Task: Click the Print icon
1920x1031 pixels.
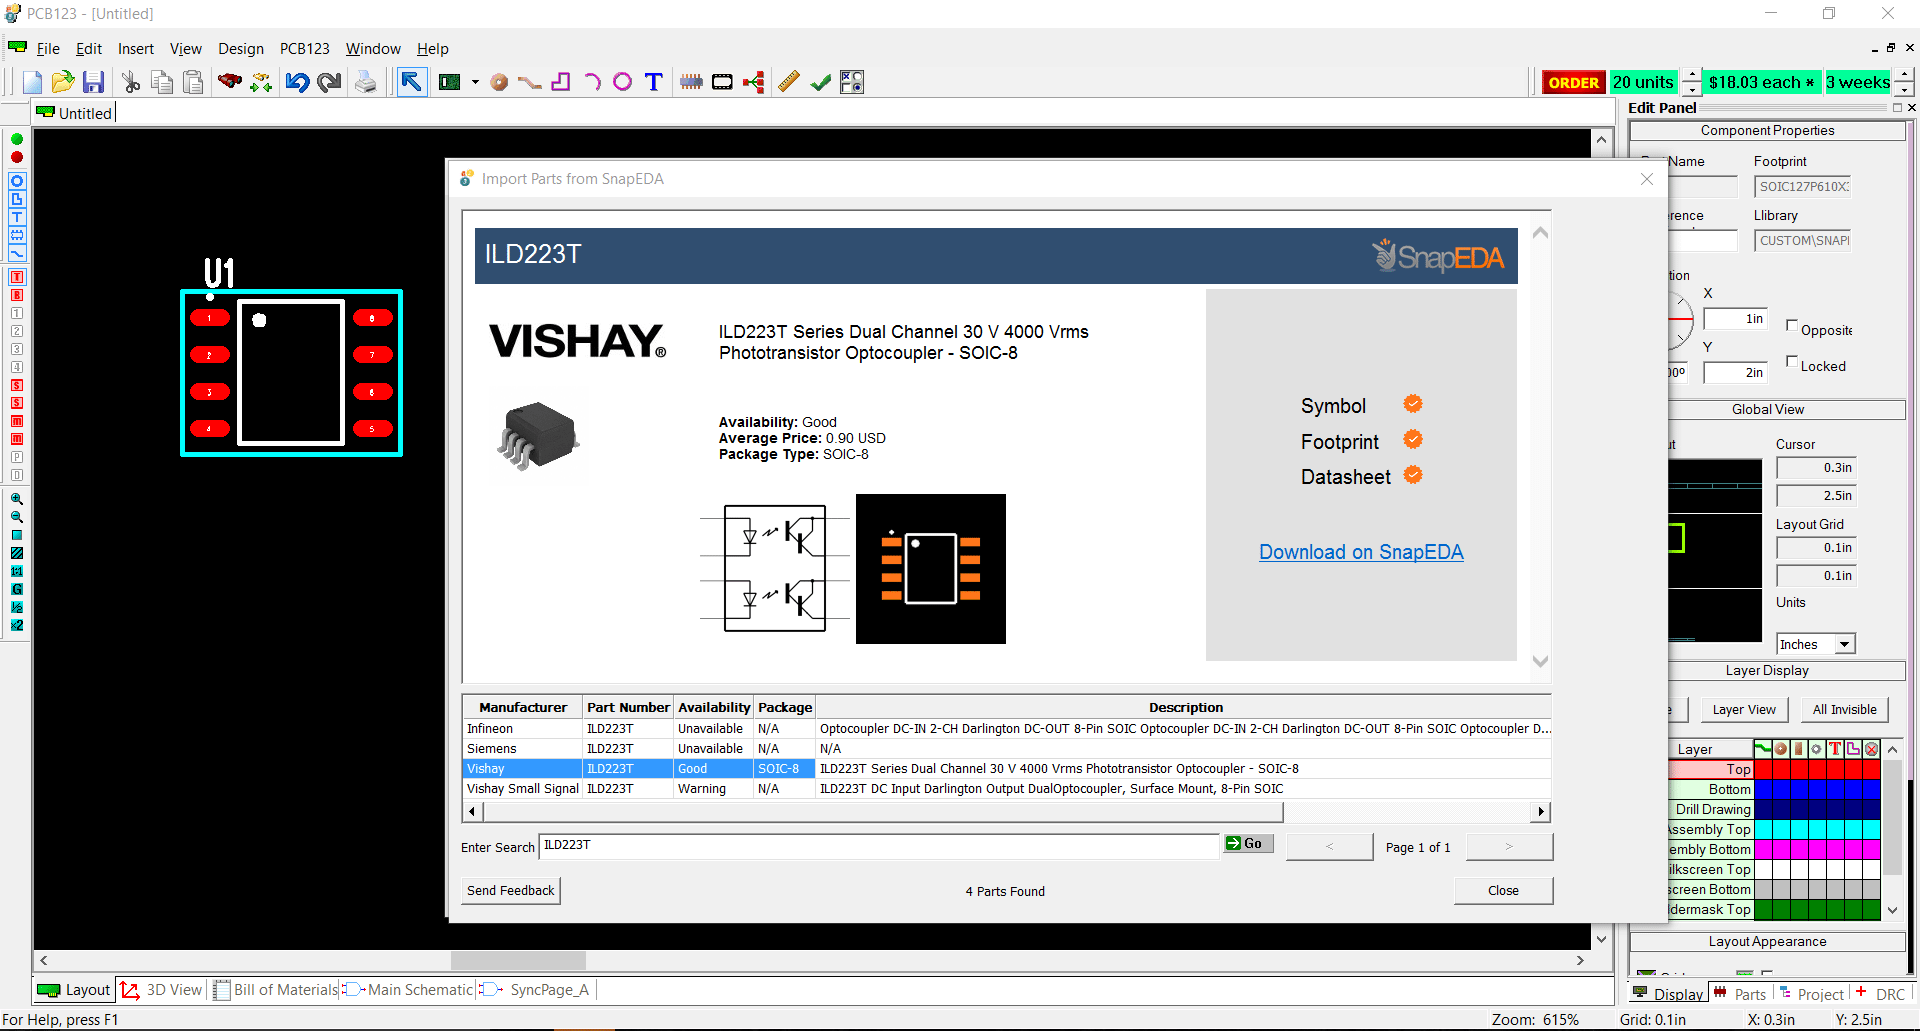Action: [366, 82]
